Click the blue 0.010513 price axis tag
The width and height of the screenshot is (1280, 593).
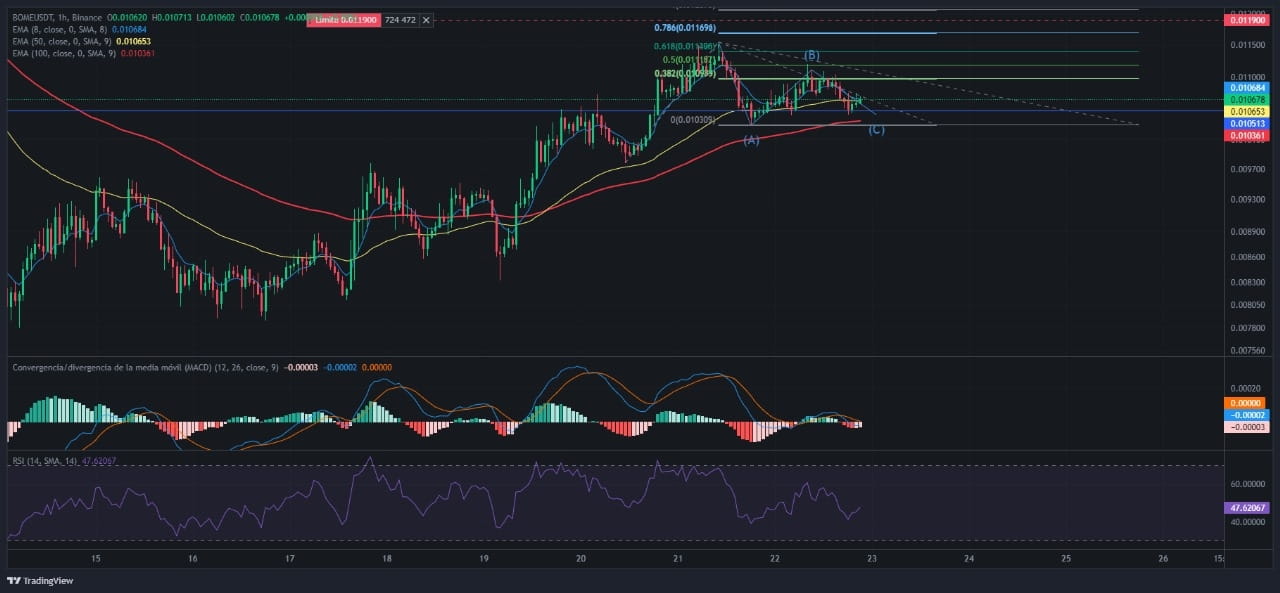point(1248,123)
